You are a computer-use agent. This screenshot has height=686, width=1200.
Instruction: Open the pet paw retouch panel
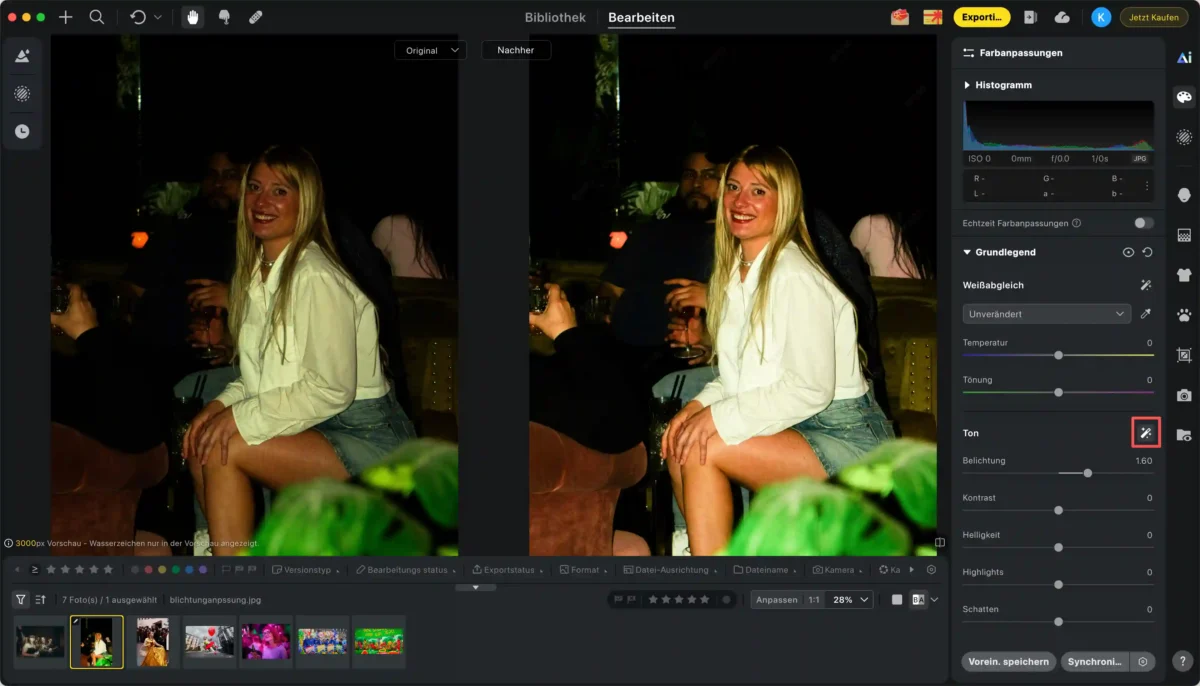(1184, 314)
